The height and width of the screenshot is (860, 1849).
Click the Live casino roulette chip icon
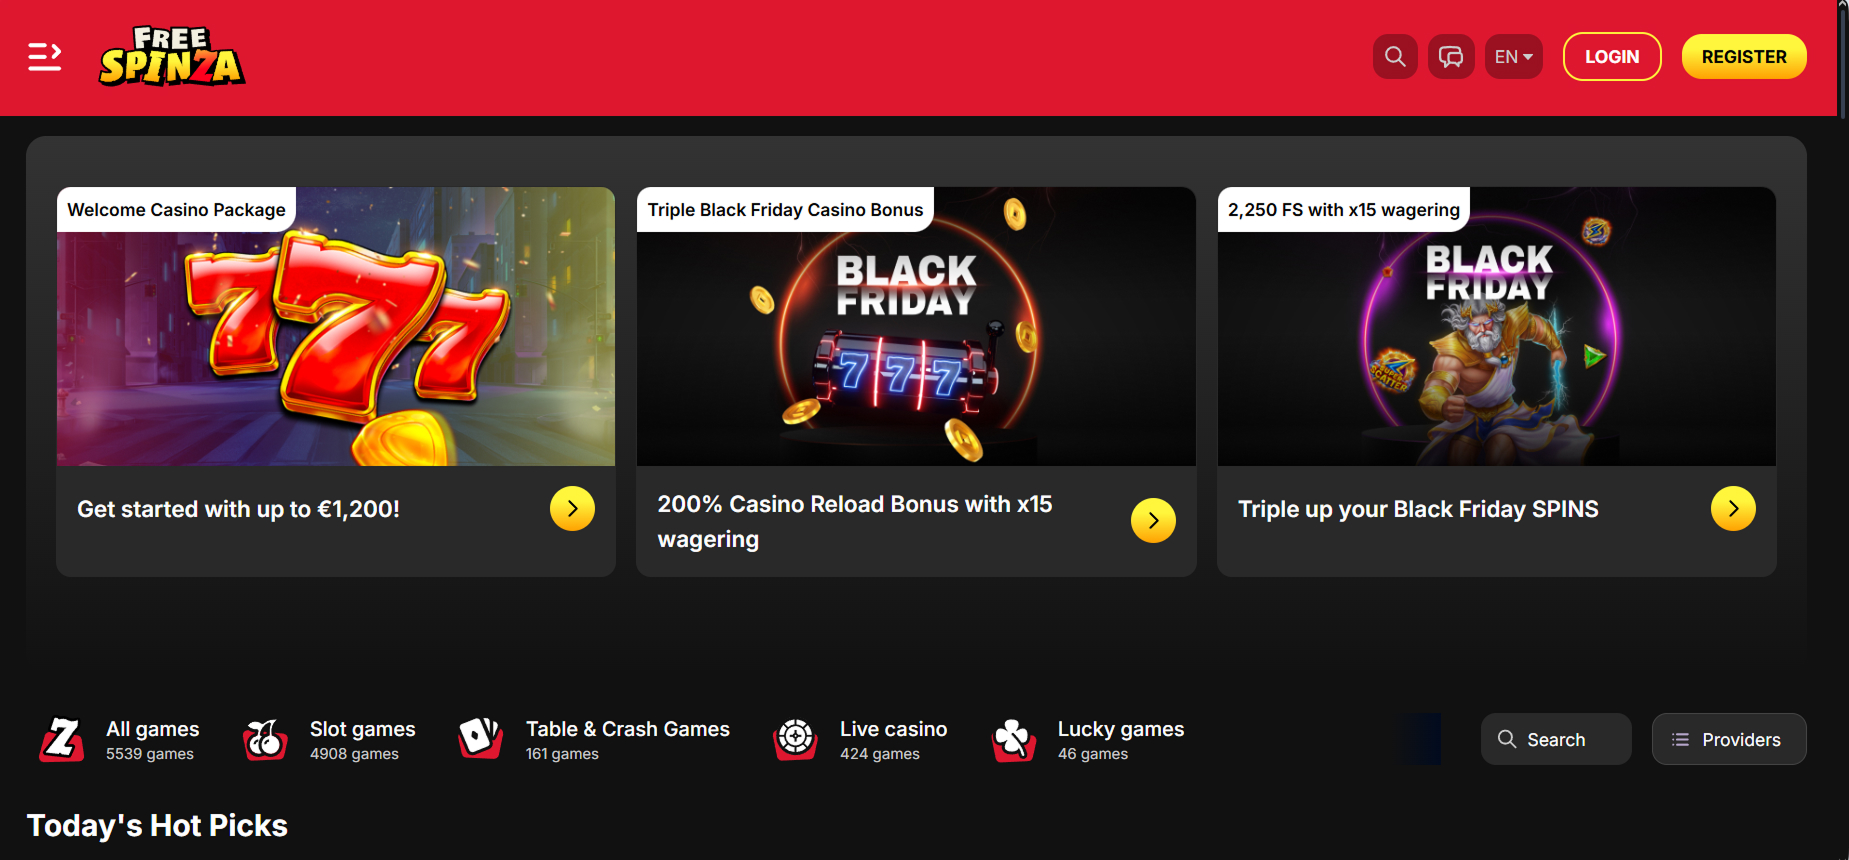(796, 739)
